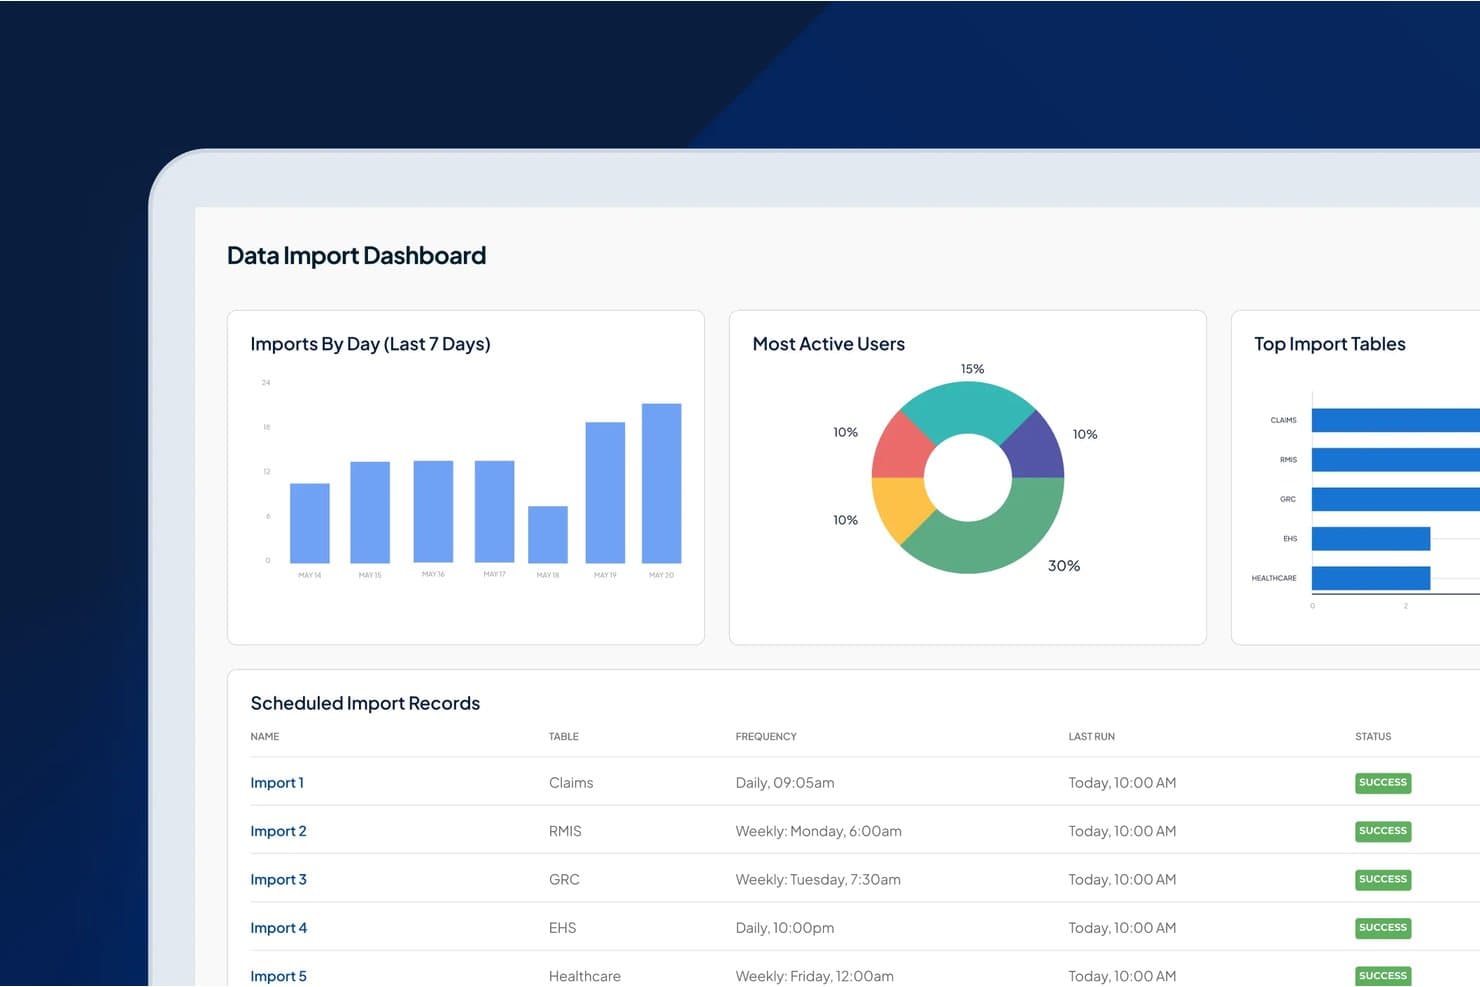
Task: Click the SUCCESS badge in Import 5 row
Action: pyautogui.click(x=1383, y=976)
